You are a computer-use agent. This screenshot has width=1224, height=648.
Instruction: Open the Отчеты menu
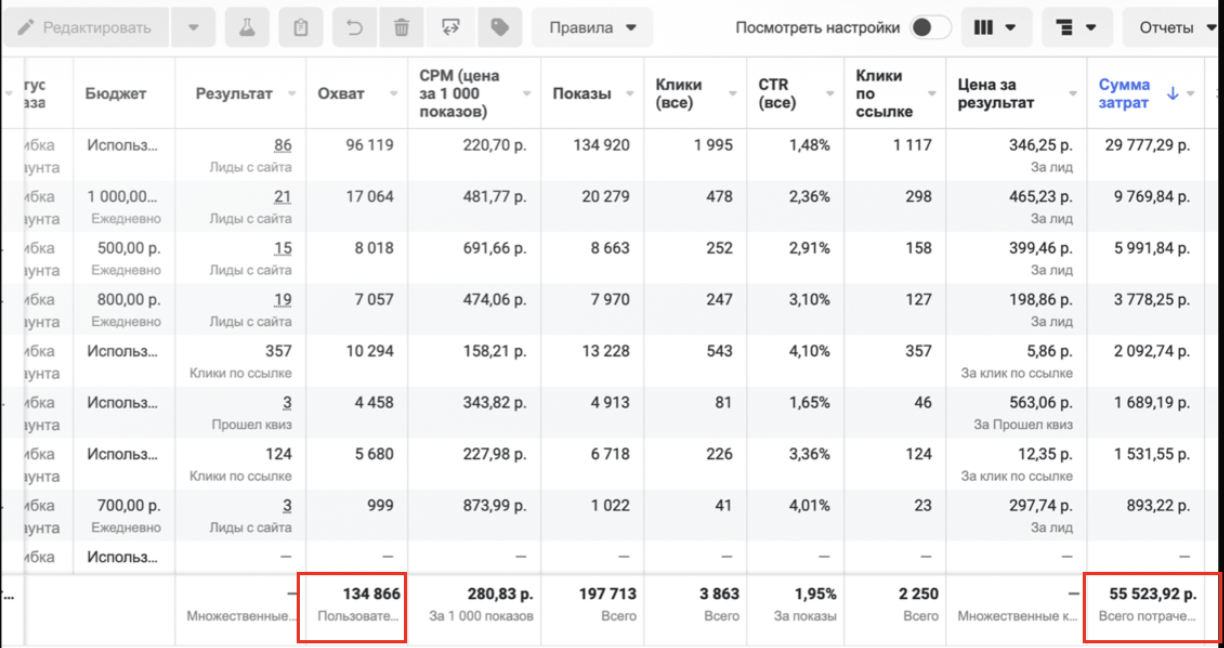tap(1172, 28)
